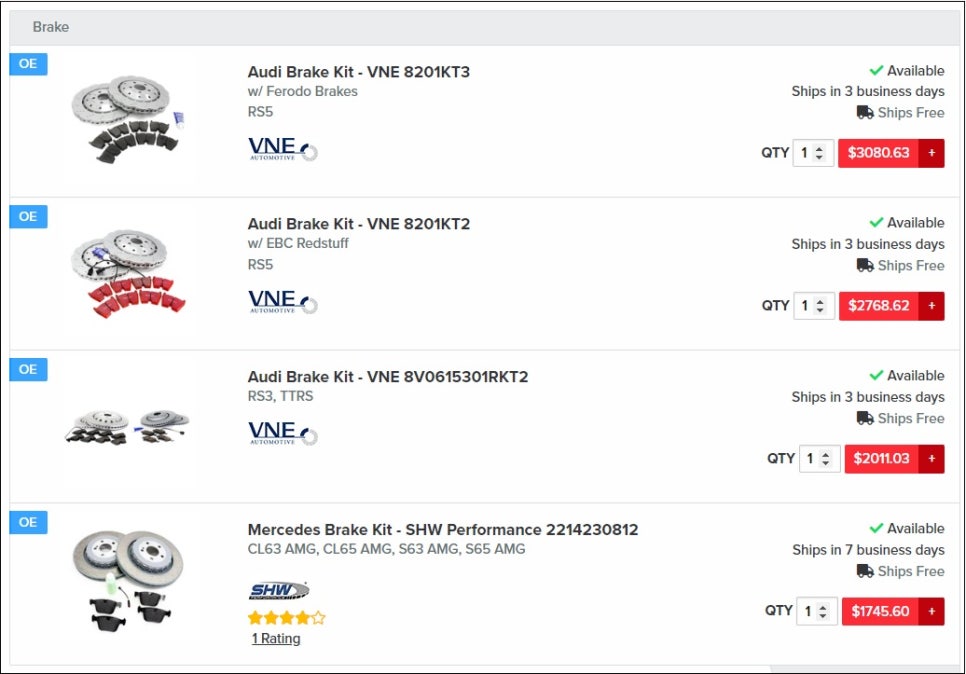Adjust quantity stepper for 8V0615301RKT2 kit
Viewport: 966px width, 674px height.
click(825, 459)
